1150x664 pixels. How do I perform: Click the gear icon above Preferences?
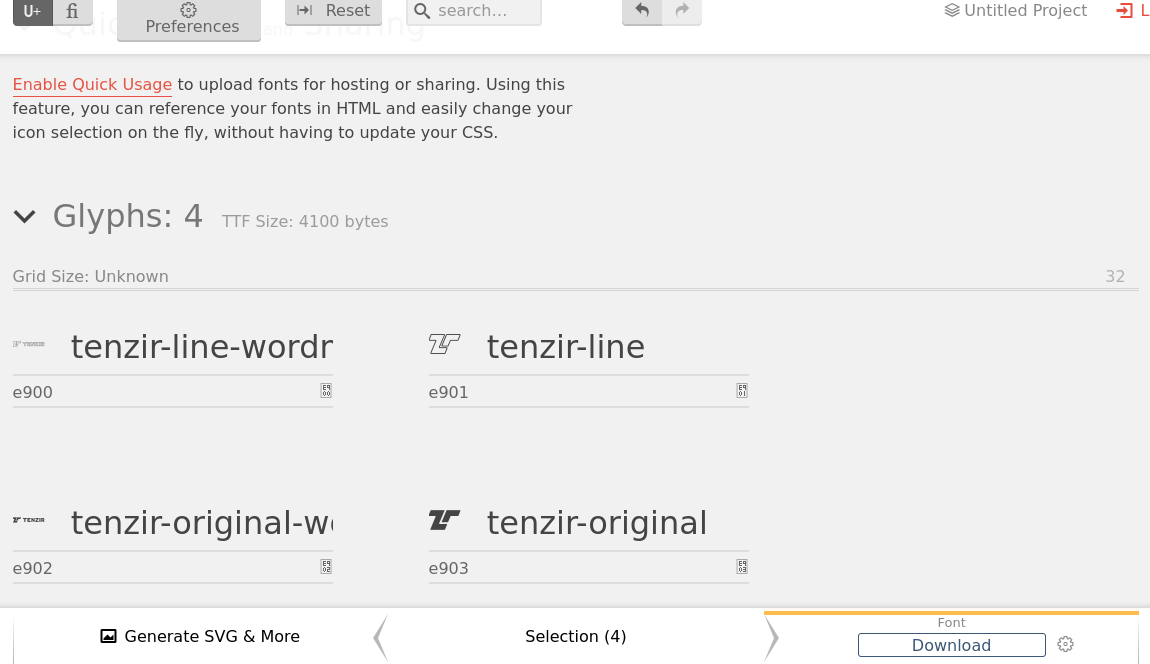[x=188, y=10]
